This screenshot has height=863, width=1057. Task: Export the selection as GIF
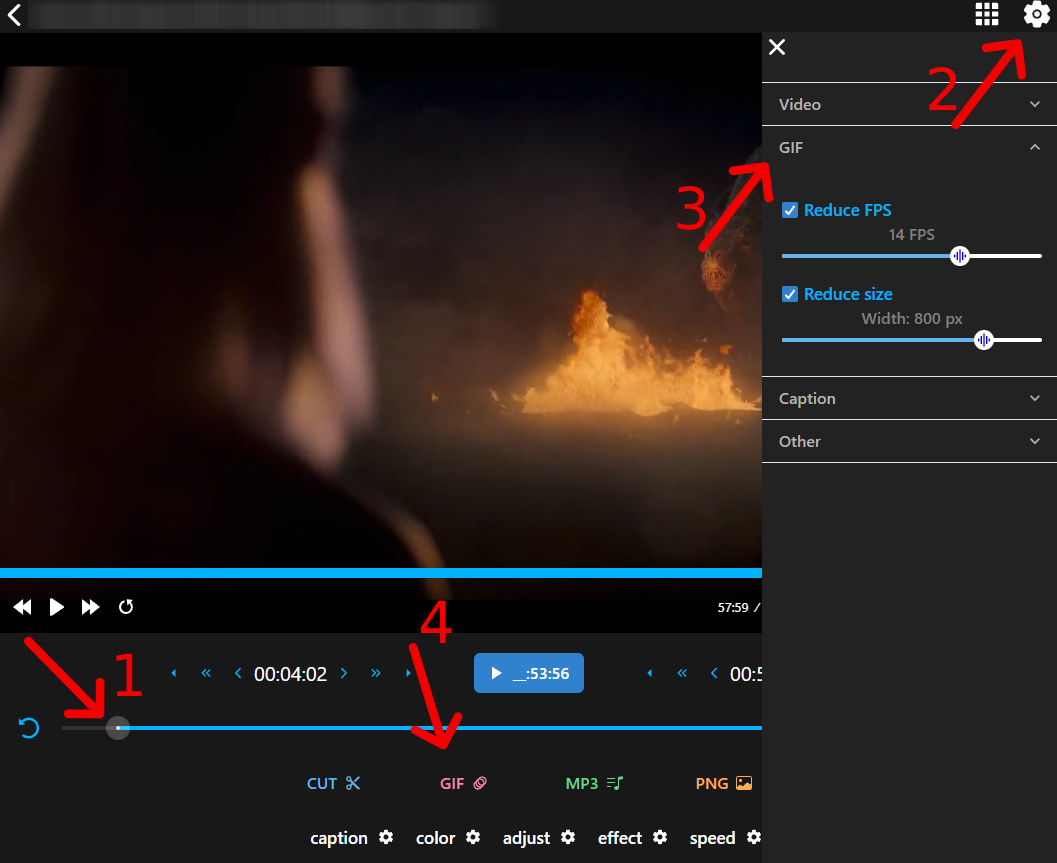click(x=463, y=783)
